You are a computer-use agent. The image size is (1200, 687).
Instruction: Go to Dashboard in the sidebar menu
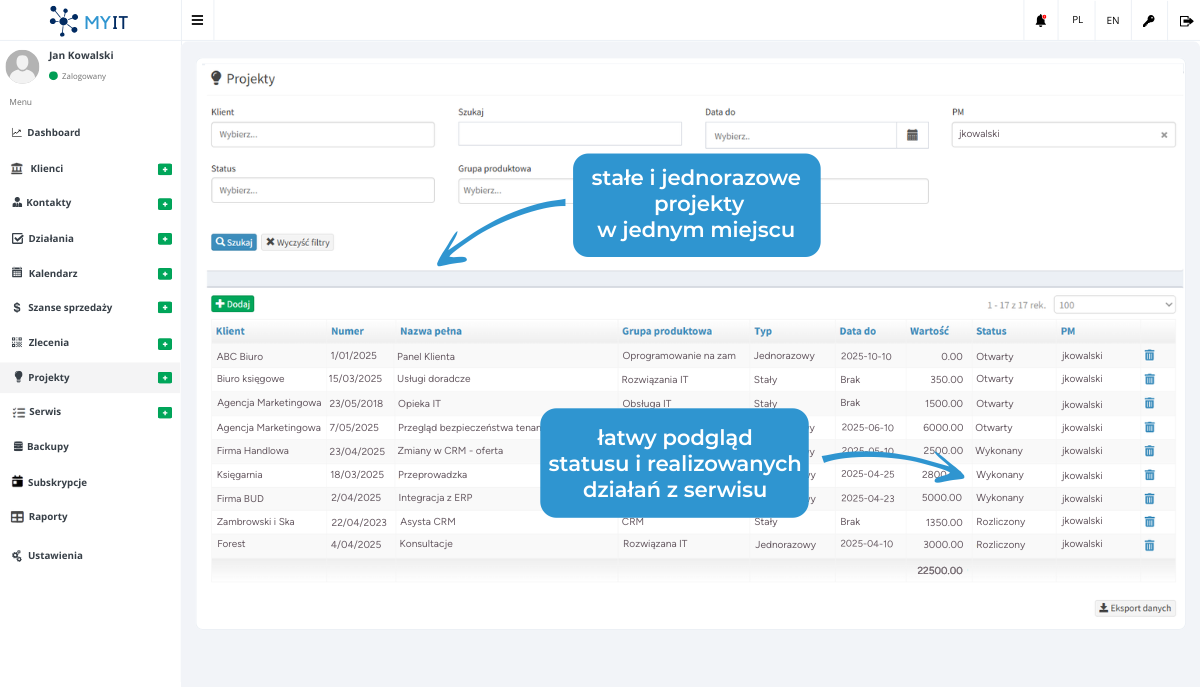click(53, 133)
